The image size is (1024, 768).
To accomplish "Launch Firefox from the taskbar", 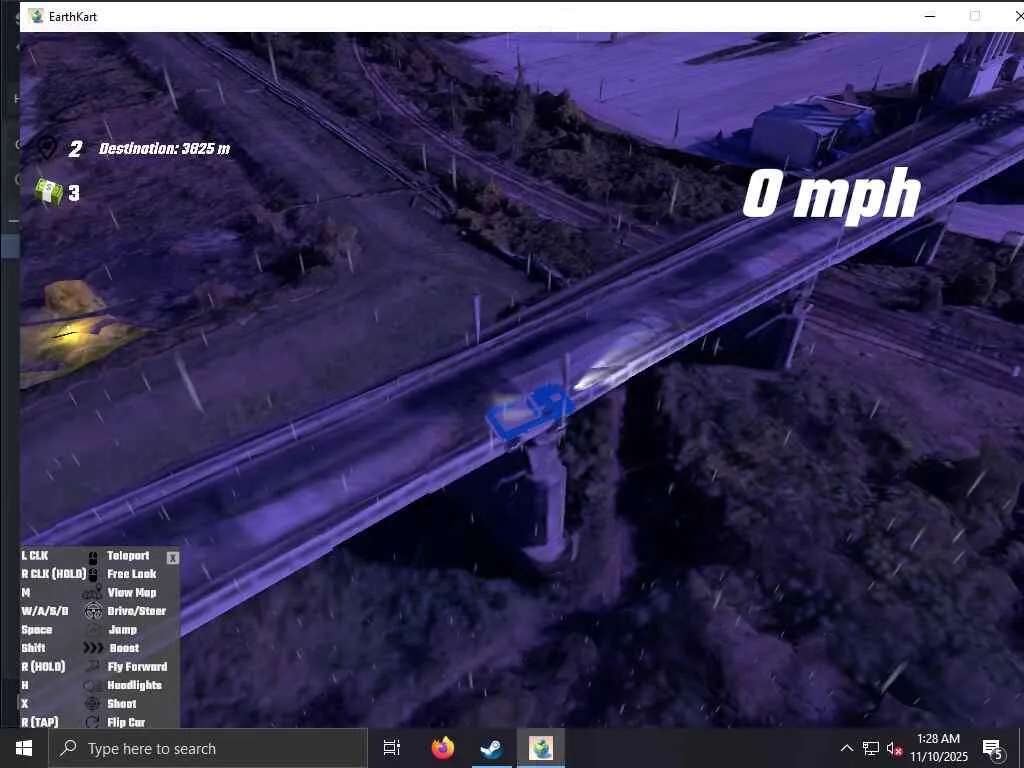I will (x=443, y=748).
